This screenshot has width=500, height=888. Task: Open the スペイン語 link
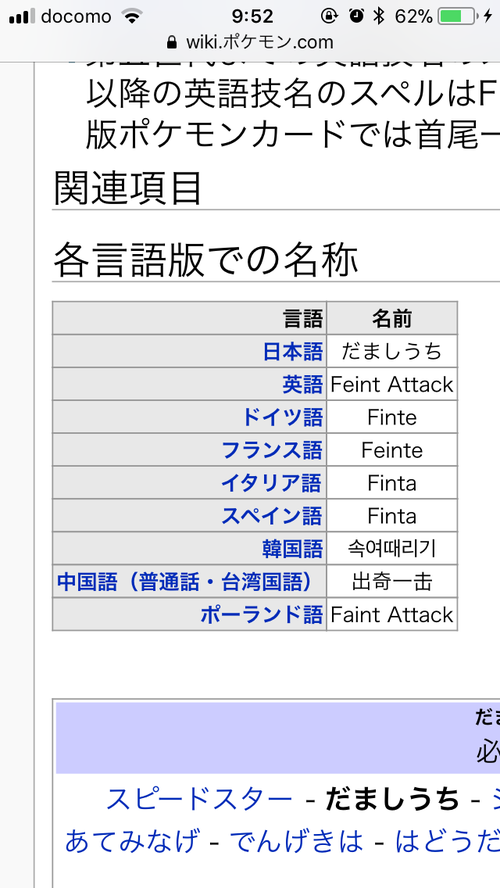[x=271, y=516]
